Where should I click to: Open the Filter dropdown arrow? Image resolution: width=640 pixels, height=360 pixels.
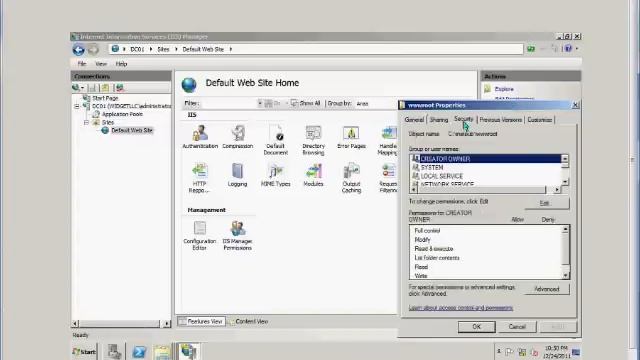pyautogui.click(x=260, y=104)
